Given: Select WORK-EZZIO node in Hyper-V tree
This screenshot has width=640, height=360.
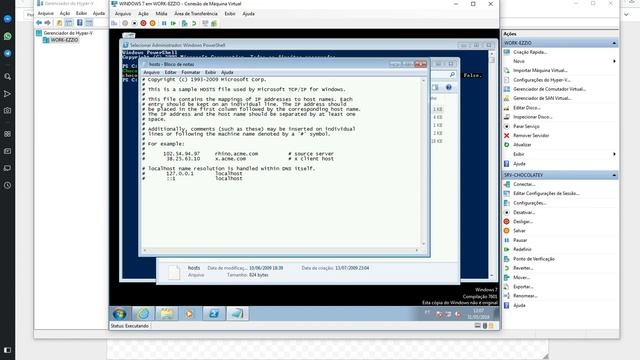Looking at the screenshot, I should [61, 40].
